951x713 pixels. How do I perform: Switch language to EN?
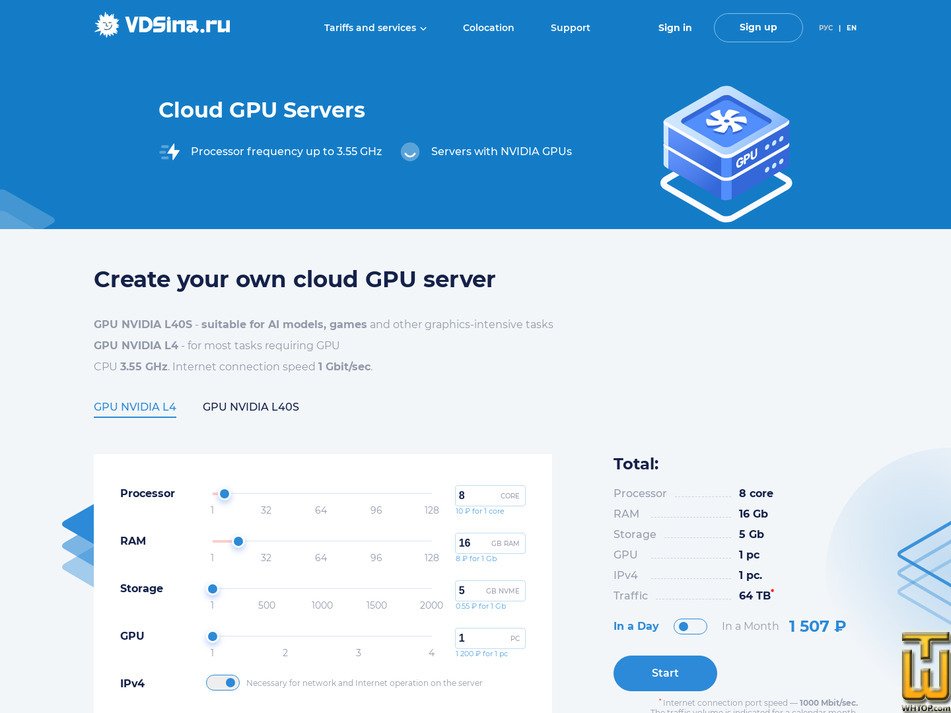(852, 28)
